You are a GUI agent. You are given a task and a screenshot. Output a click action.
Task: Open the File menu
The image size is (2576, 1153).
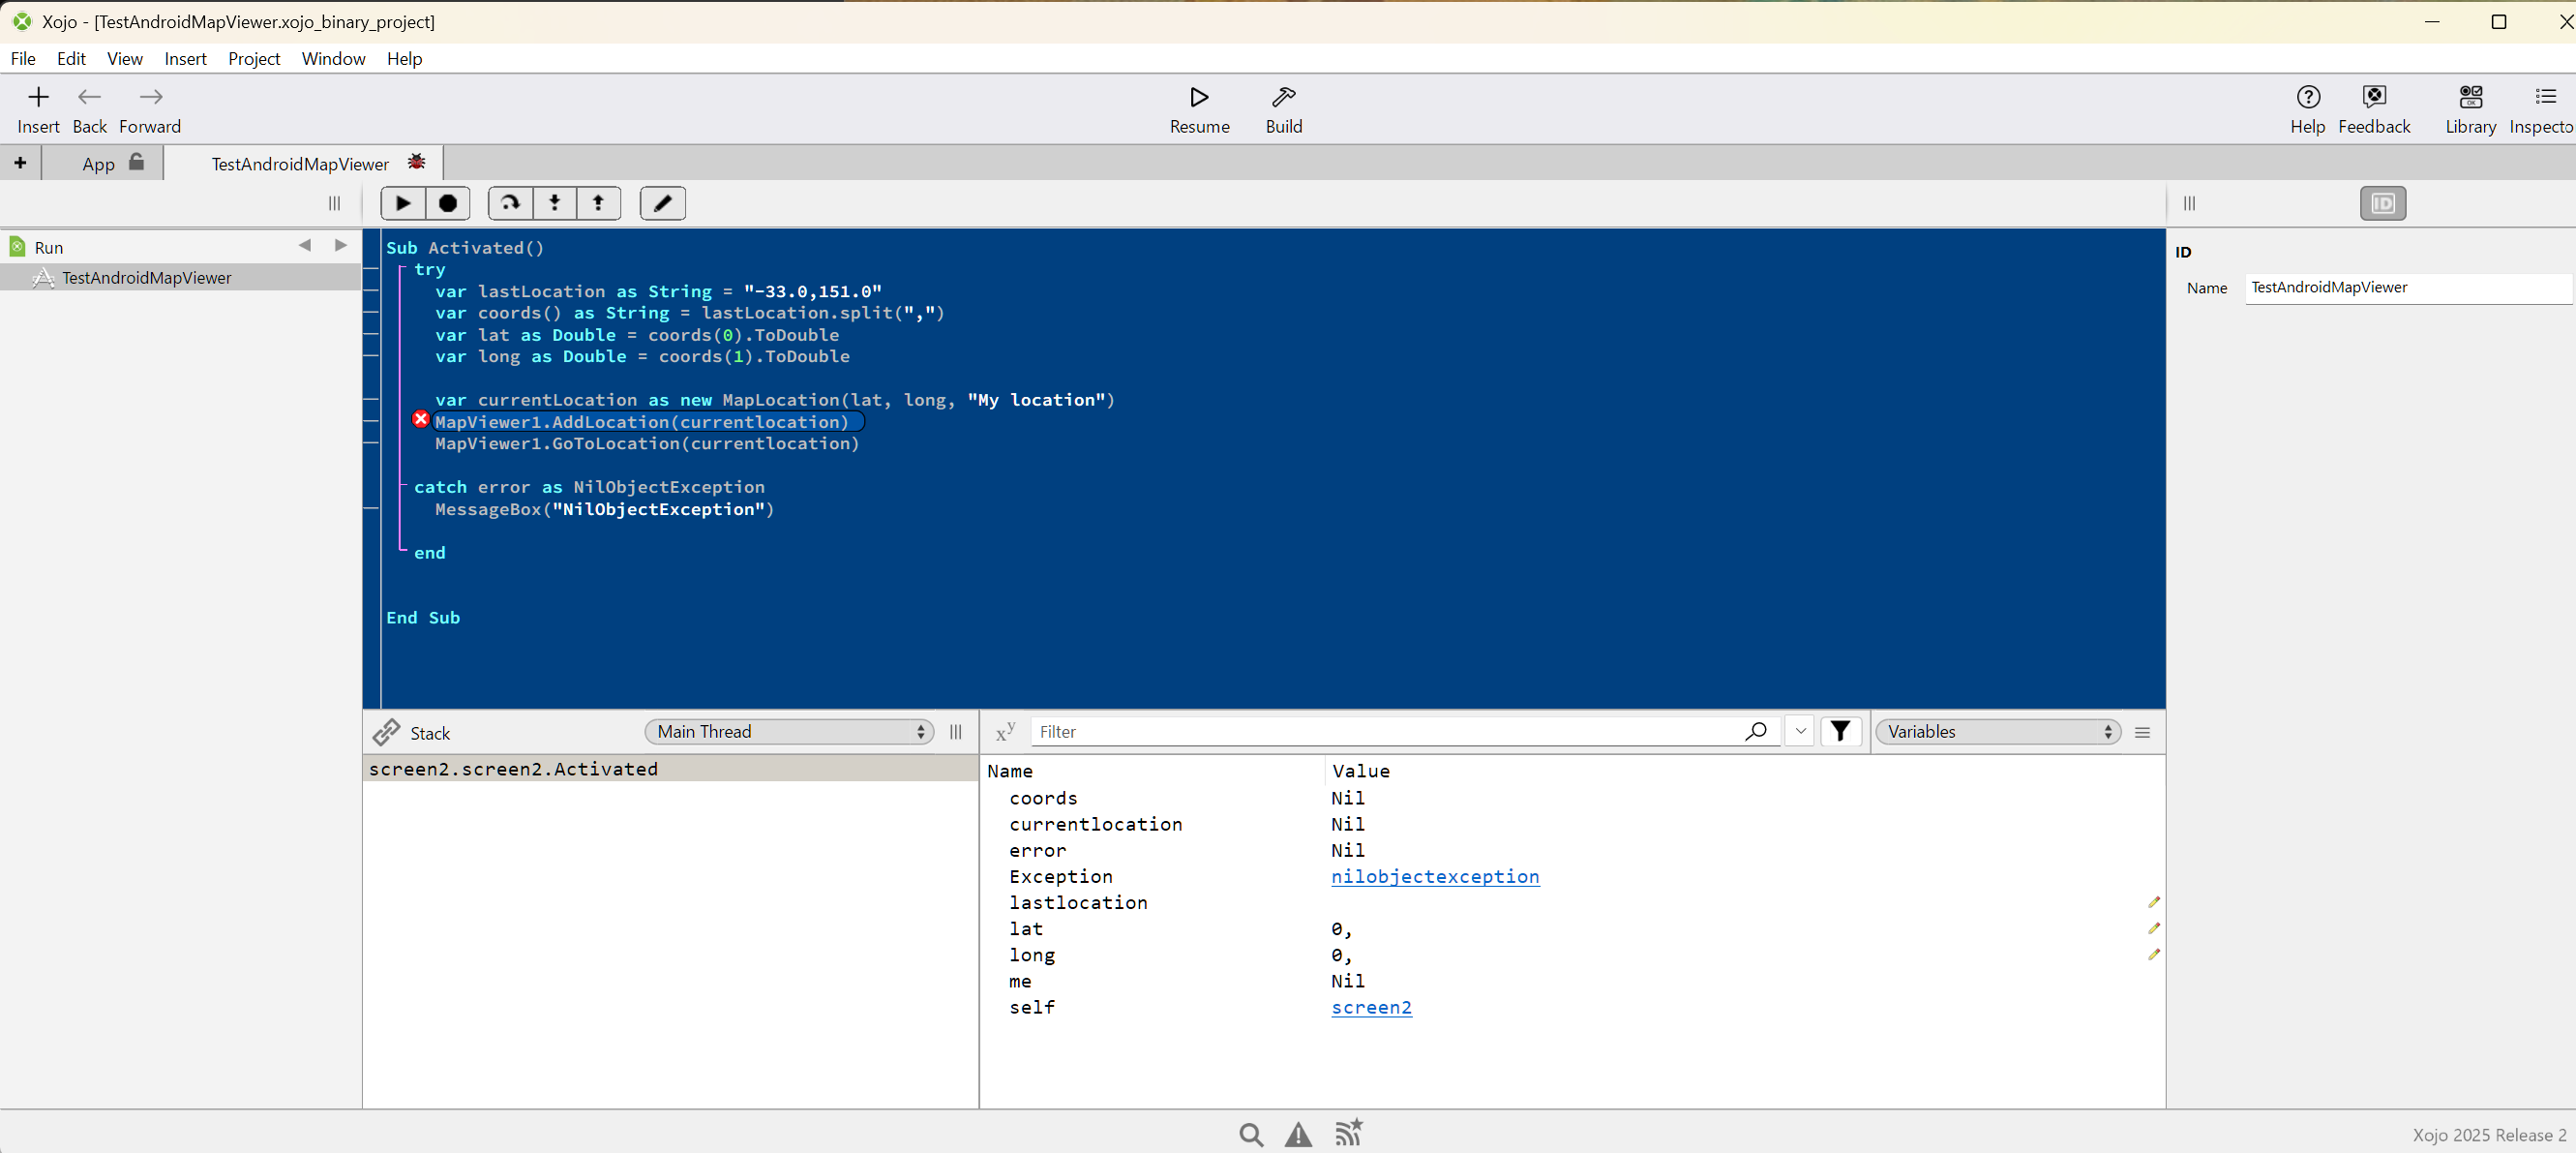click(23, 58)
